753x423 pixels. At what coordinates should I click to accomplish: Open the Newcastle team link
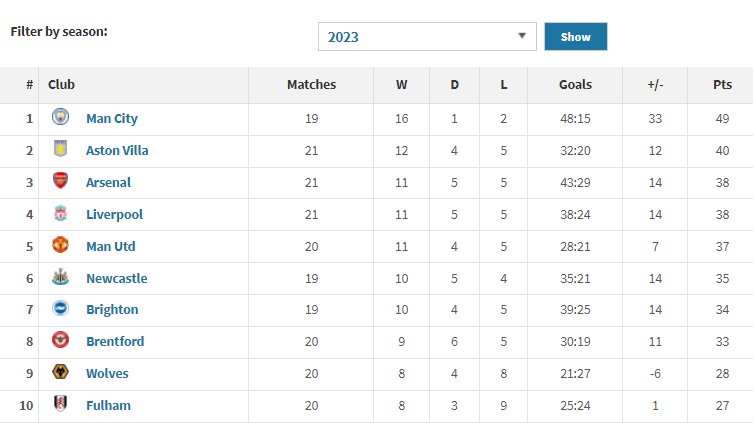click(x=117, y=278)
